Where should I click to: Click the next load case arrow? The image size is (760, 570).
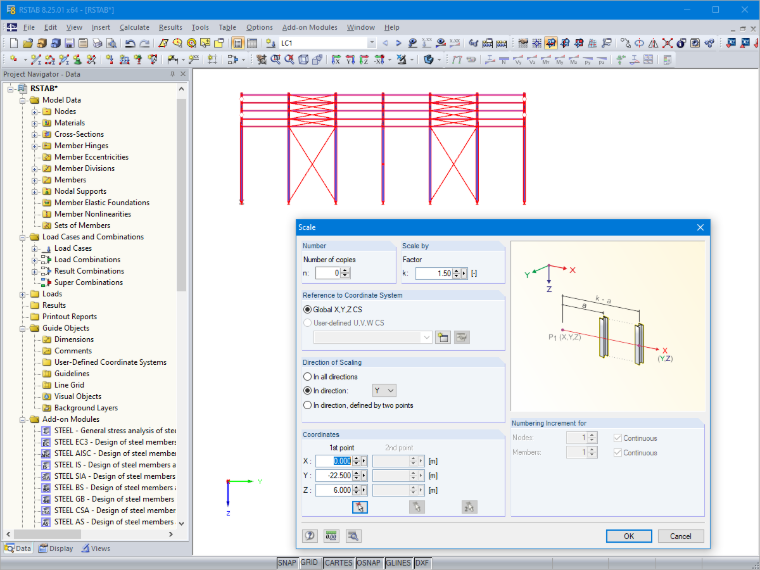point(398,43)
